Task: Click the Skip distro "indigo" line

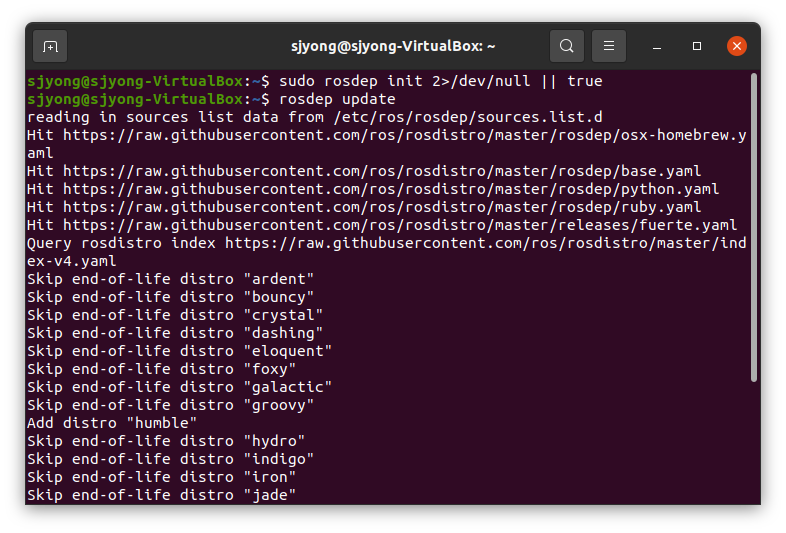Action: coord(170,460)
